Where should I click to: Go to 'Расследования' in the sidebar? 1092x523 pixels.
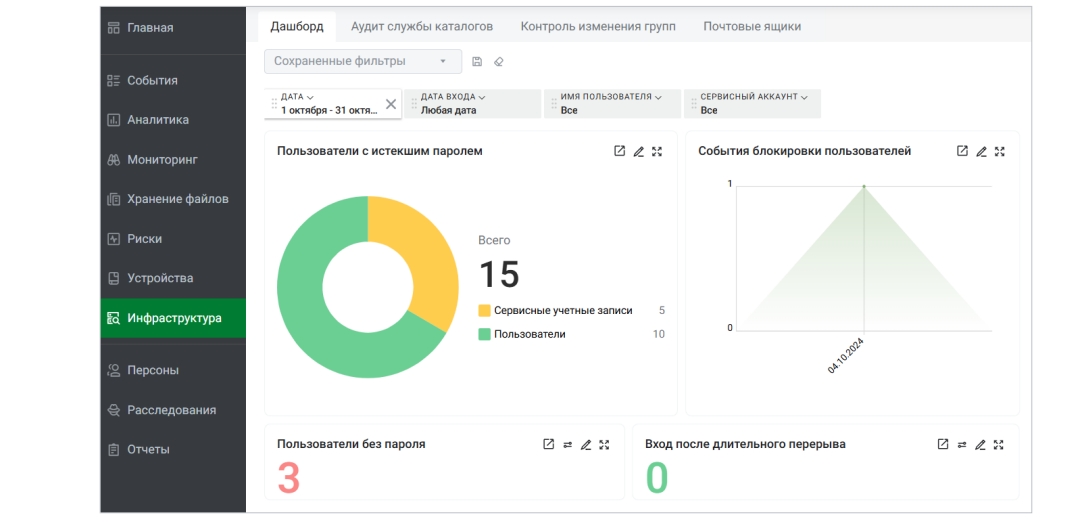coord(171,410)
